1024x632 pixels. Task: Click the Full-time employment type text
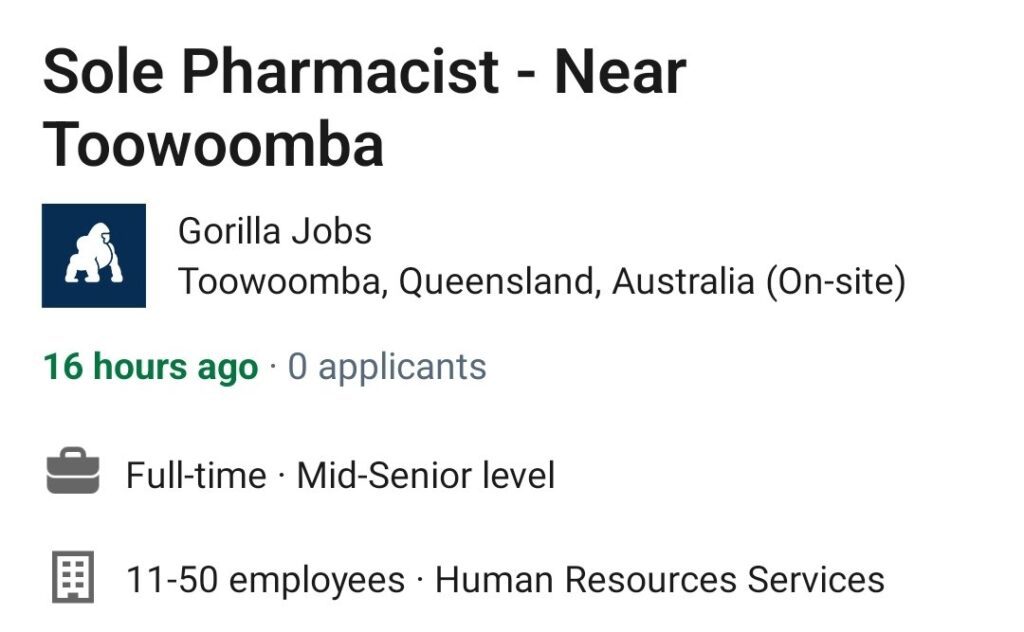(x=196, y=475)
